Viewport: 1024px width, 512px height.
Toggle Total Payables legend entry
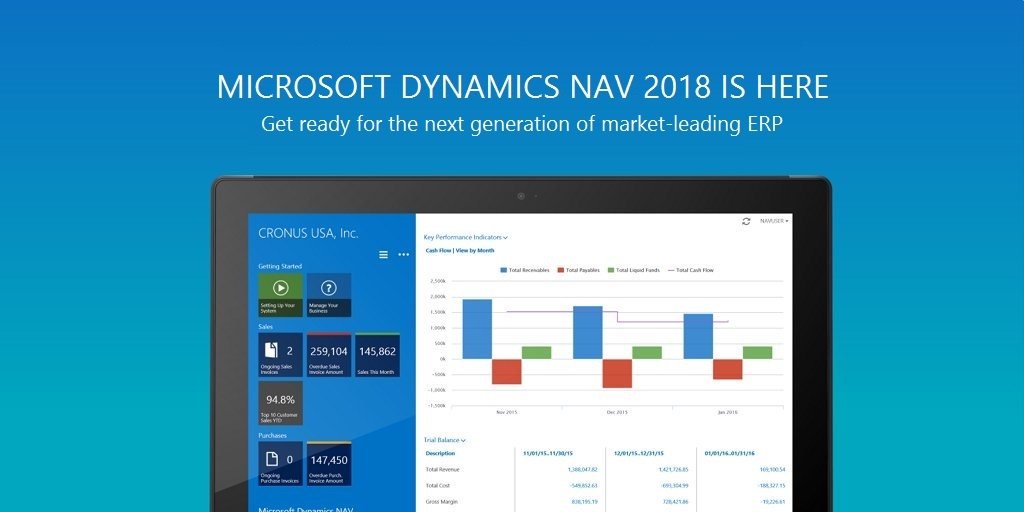point(579,270)
